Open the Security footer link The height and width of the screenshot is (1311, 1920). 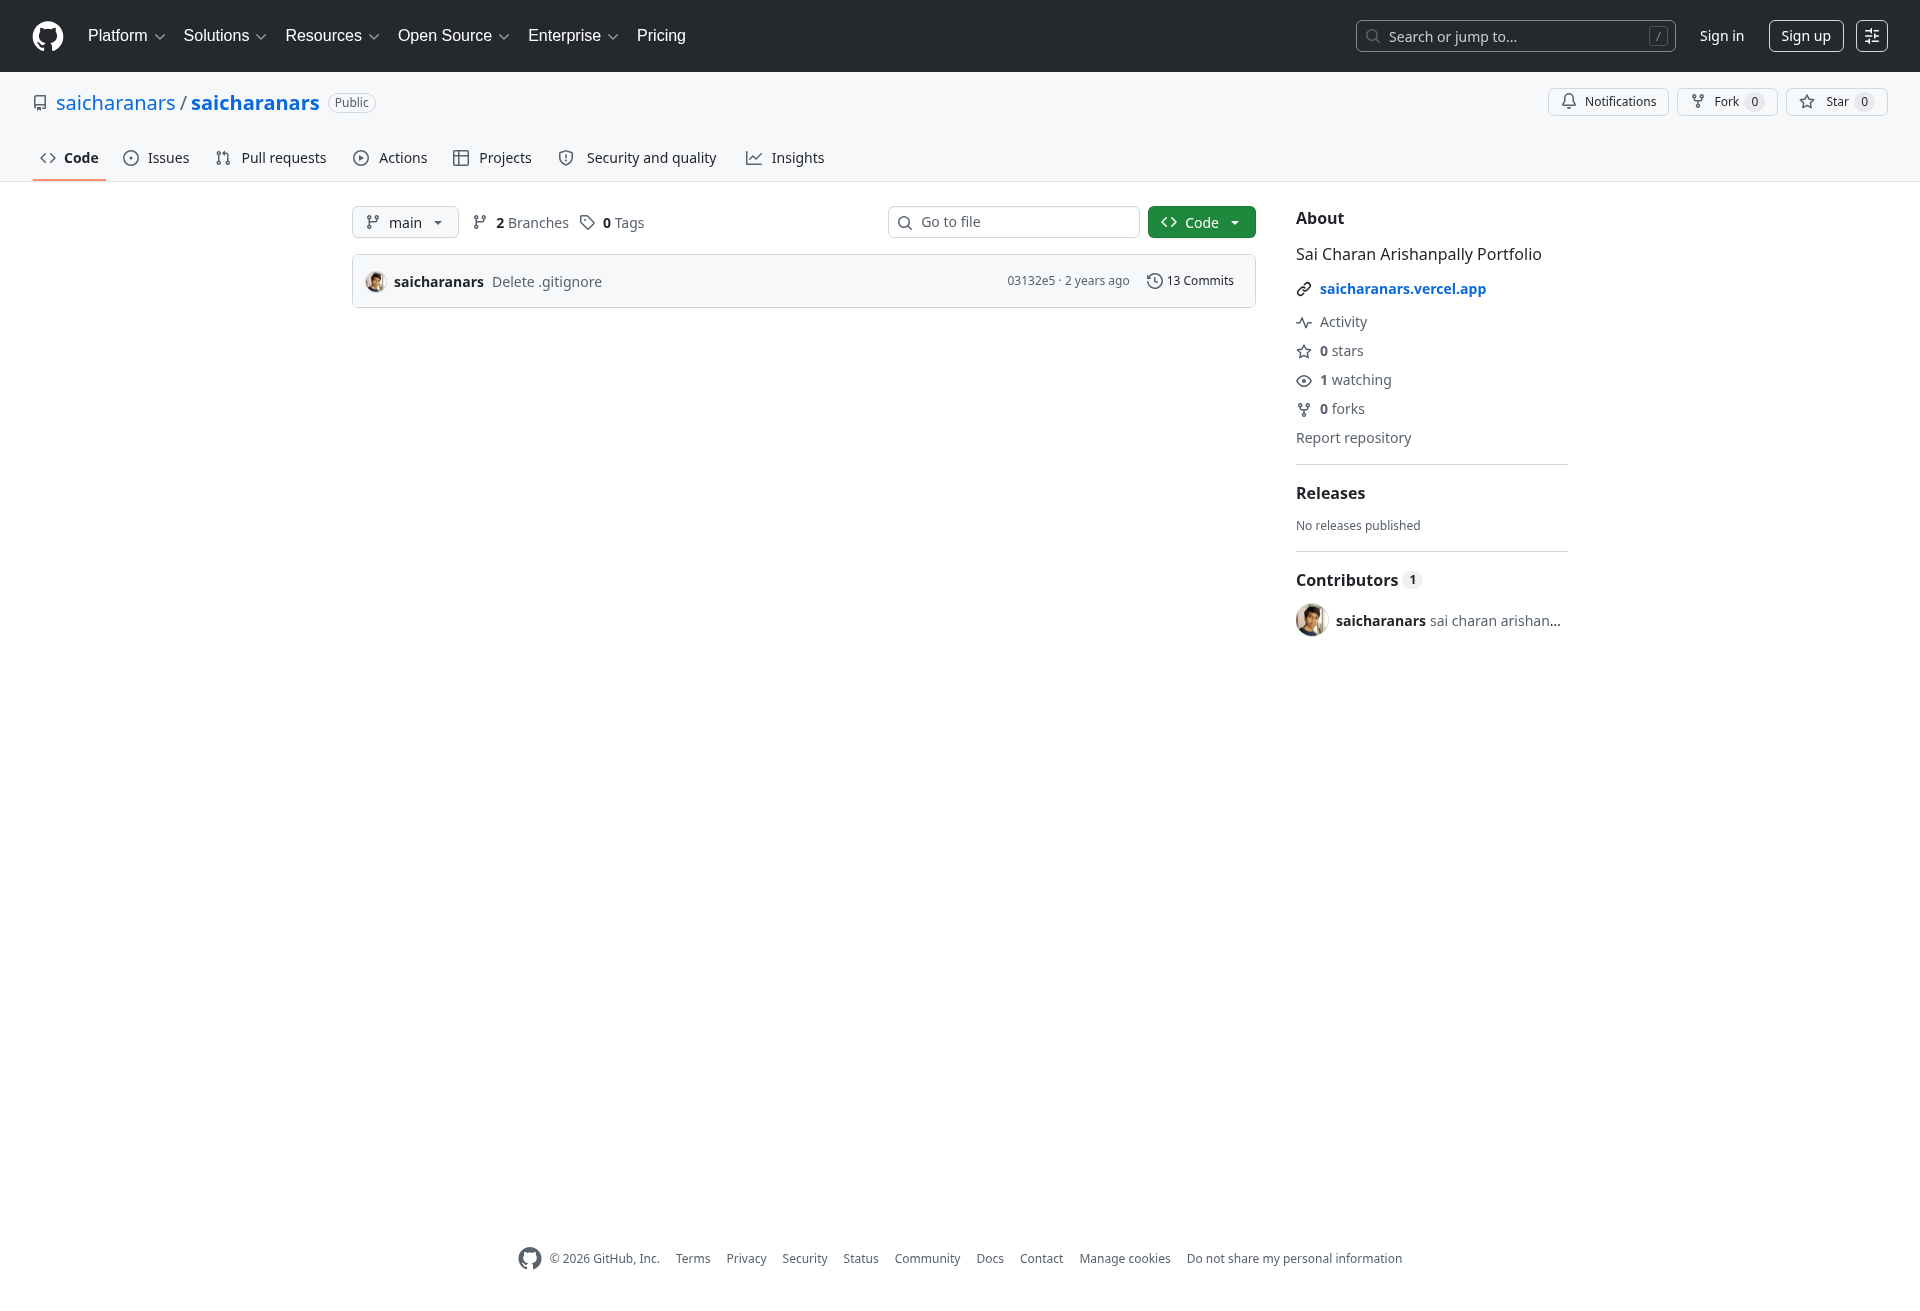[805, 1259]
